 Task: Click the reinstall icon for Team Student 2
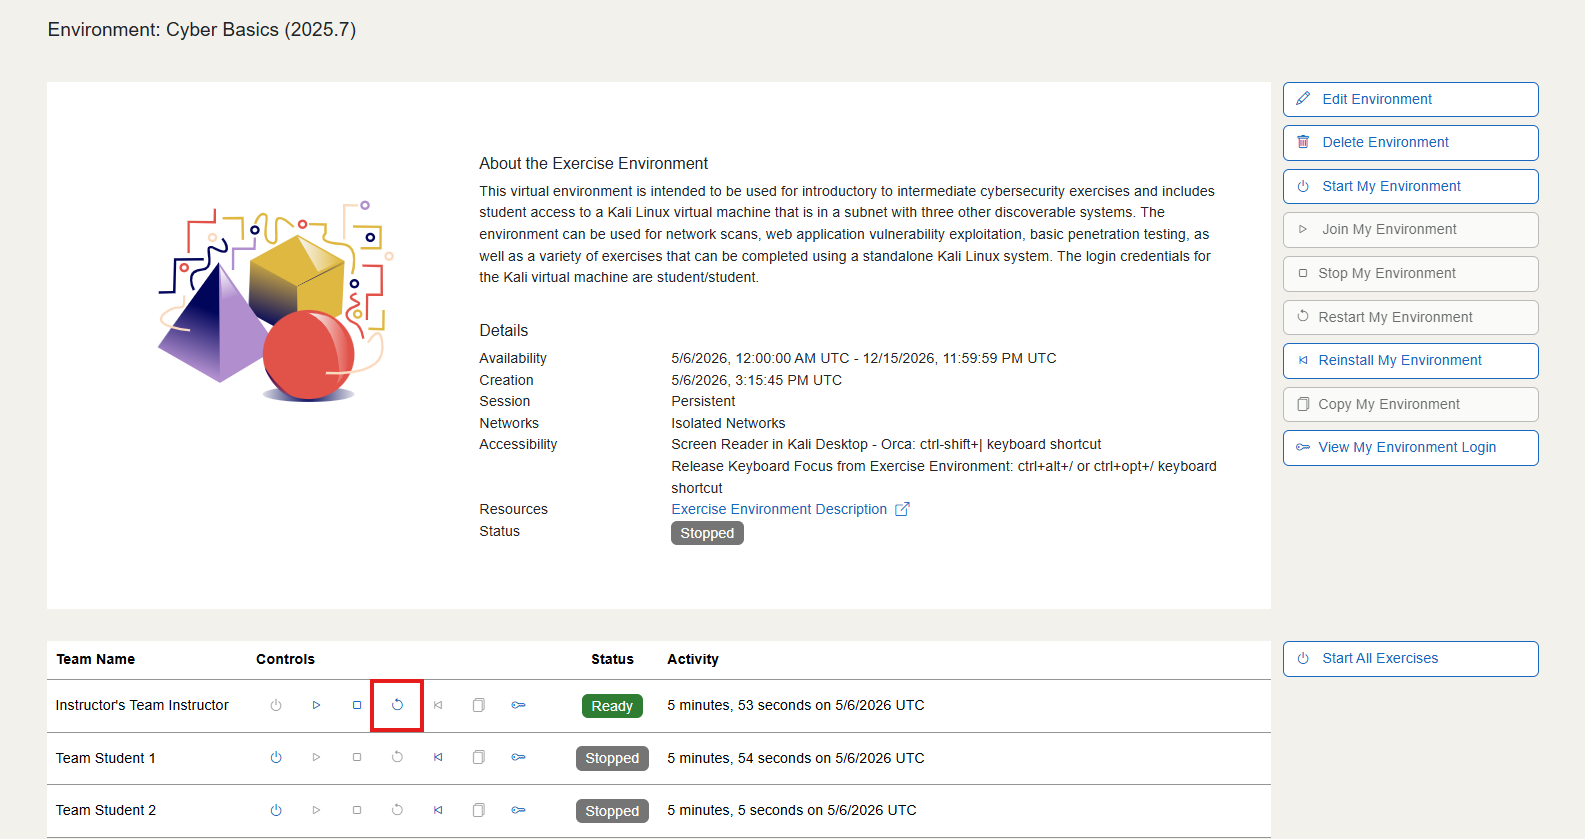[x=438, y=810]
